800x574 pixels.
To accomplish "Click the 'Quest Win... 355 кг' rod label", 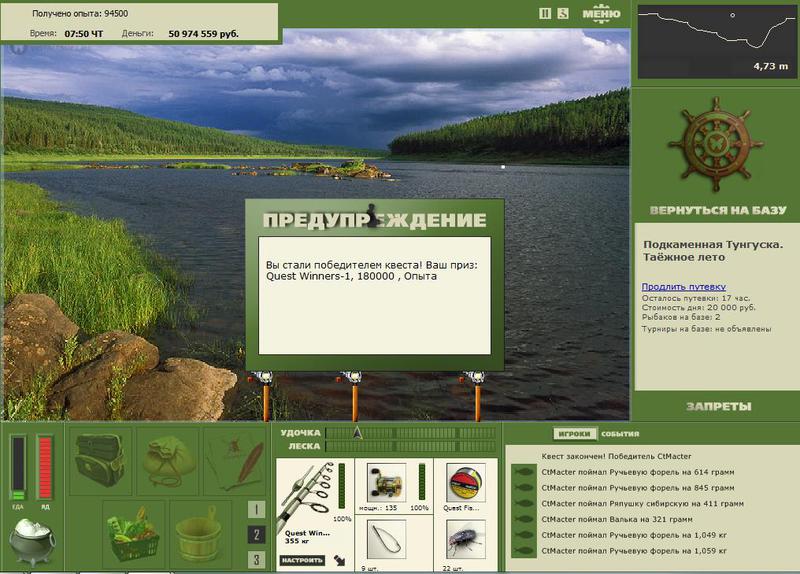I will [307, 537].
